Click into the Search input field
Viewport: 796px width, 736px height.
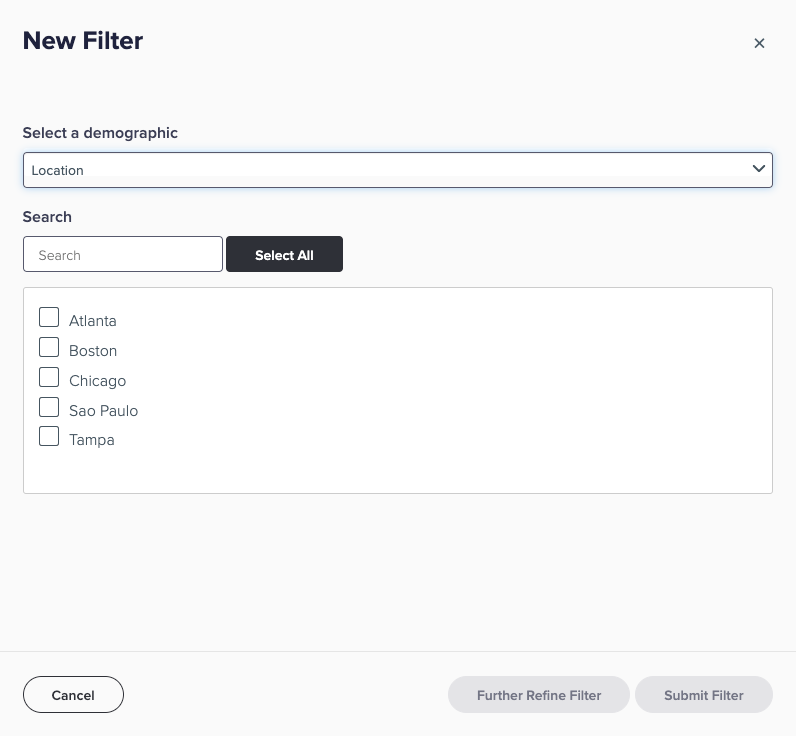click(123, 254)
